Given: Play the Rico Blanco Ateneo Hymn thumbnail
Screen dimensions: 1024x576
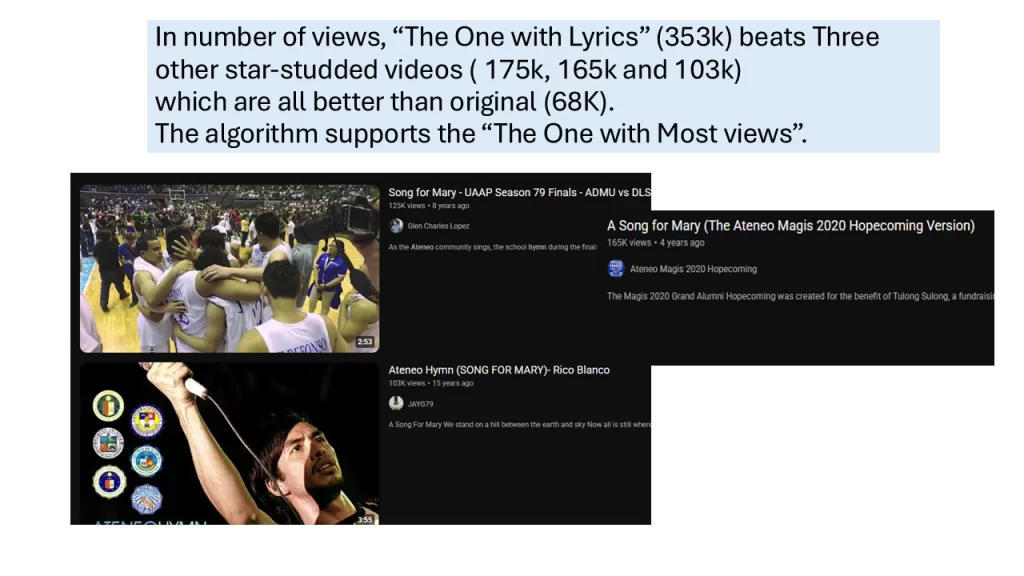Looking at the screenshot, I should click(x=229, y=443).
